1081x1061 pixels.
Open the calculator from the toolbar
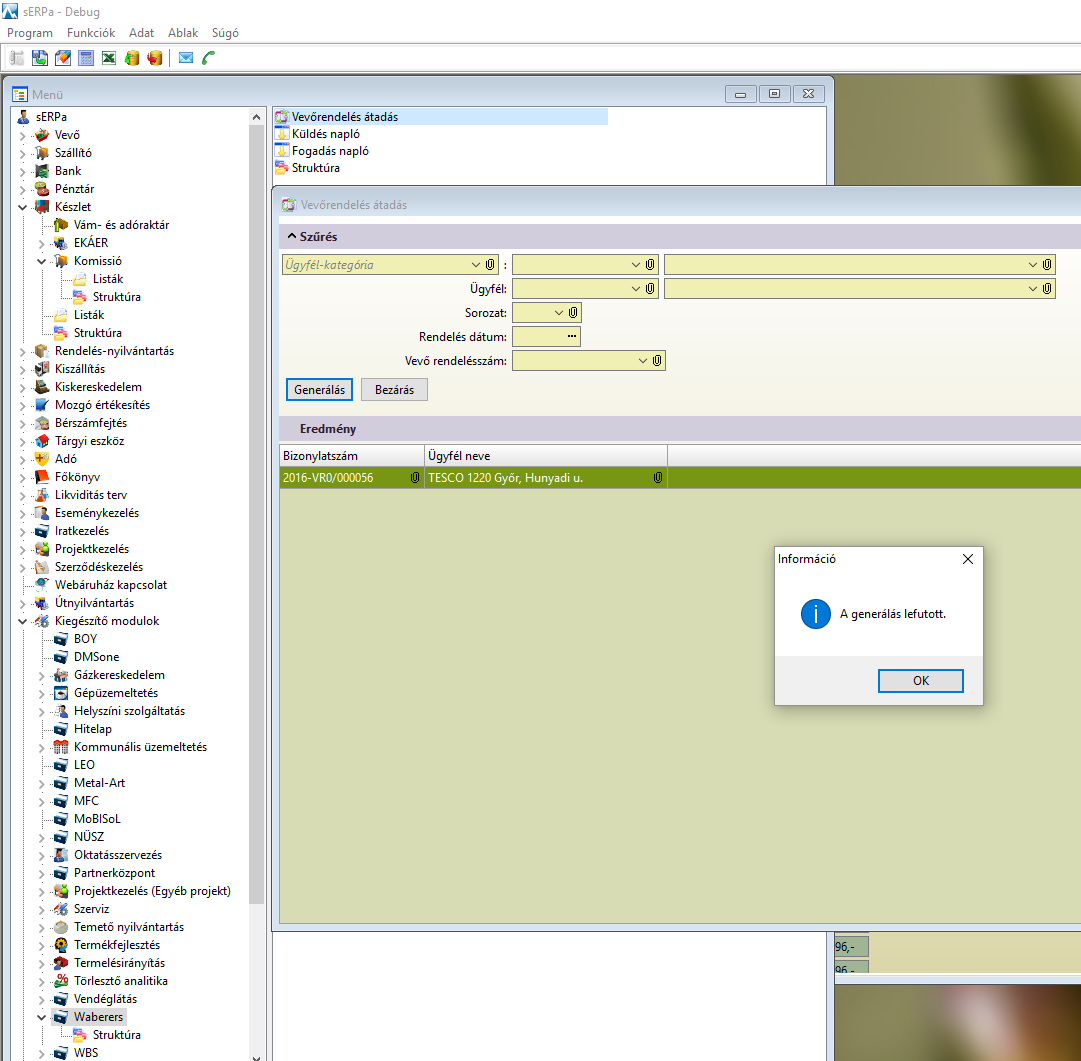pos(86,58)
